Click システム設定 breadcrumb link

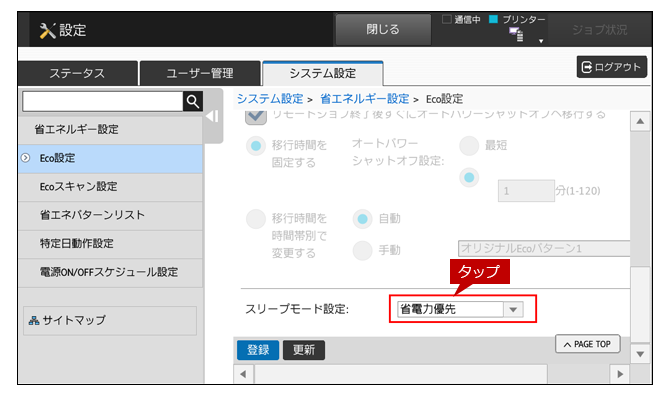point(270,99)
